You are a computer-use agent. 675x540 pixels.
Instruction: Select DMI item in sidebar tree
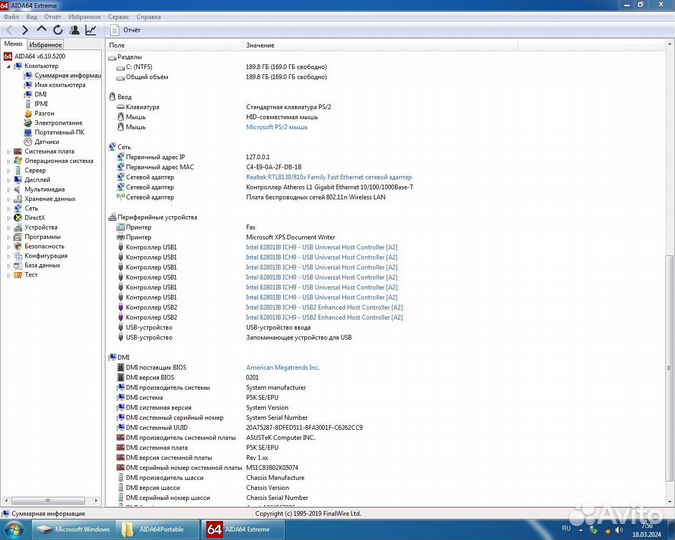click(x=40, y=94)
